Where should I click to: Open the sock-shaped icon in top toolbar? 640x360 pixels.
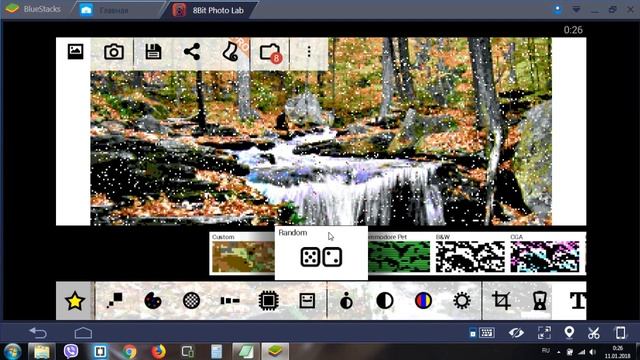coord(230,52)
